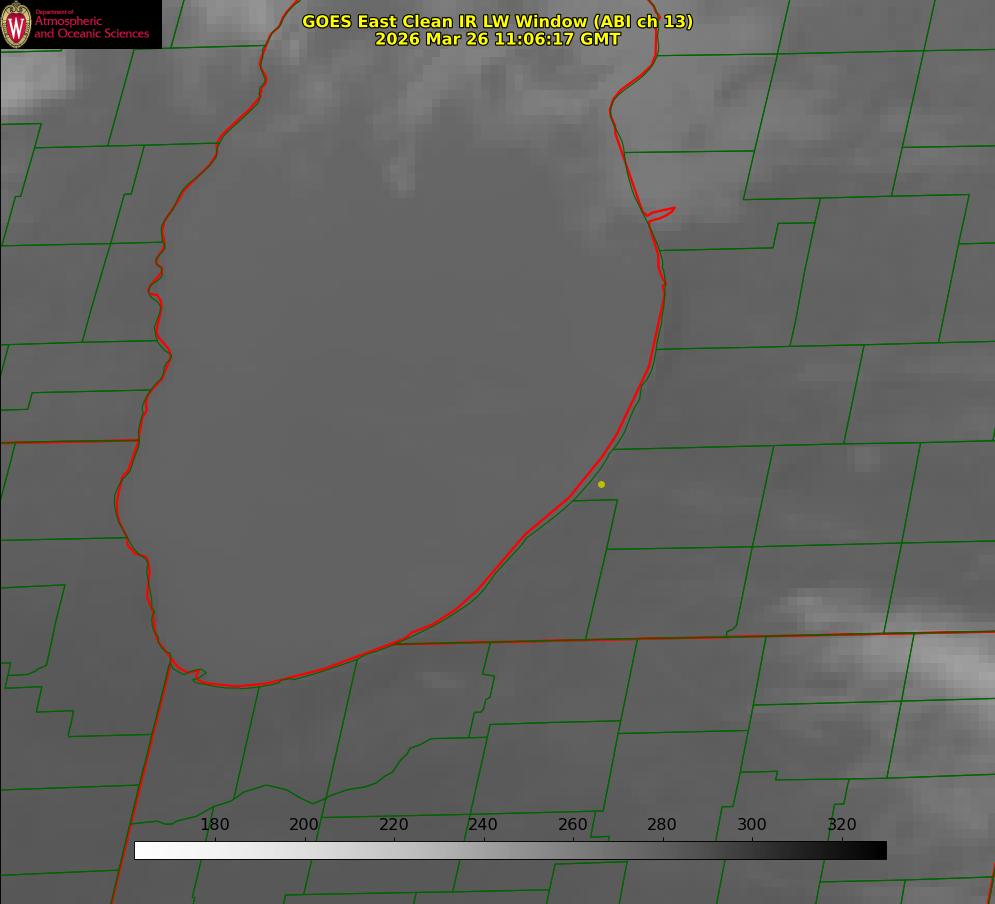Click the "GOES East Clean IR LW Window" title

point(497,21)
